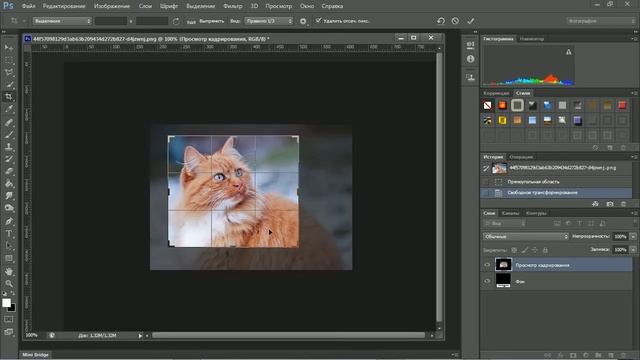Commit the crop with the checkmark
This screenshot has height=360, width=640.
471,21
